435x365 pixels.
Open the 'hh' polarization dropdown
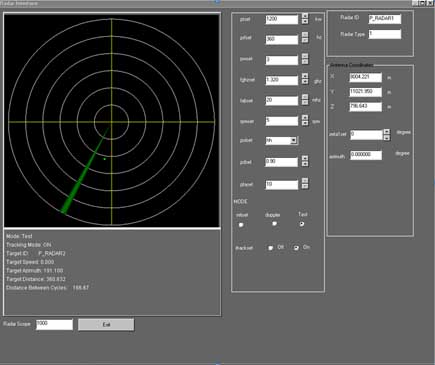pyautogui.click(x=293, y=141)
